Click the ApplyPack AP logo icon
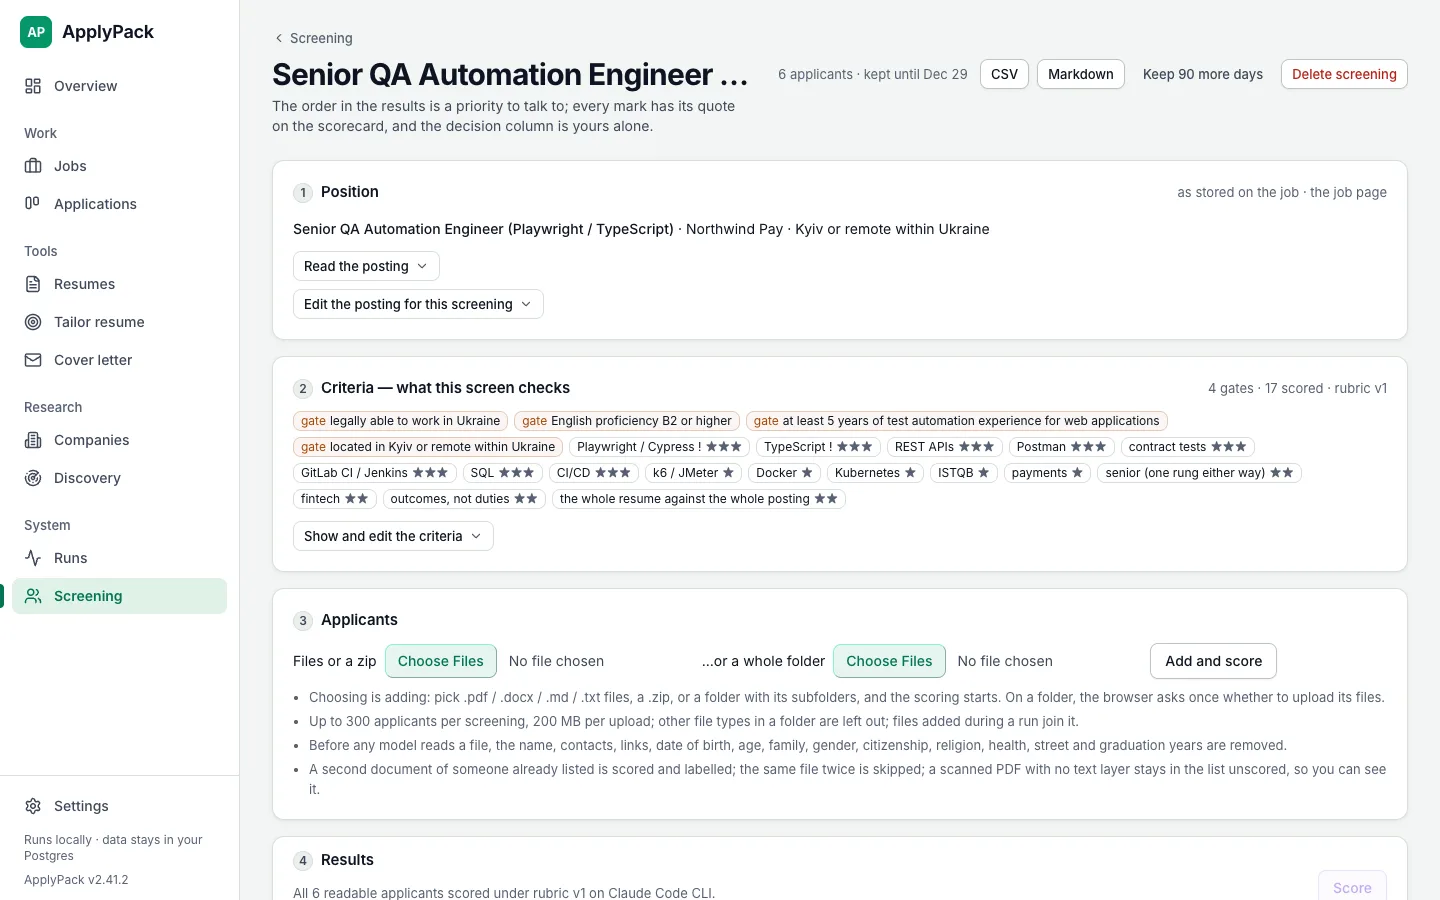The height and width of the screenshot is (900, 1440). (36, 32)
